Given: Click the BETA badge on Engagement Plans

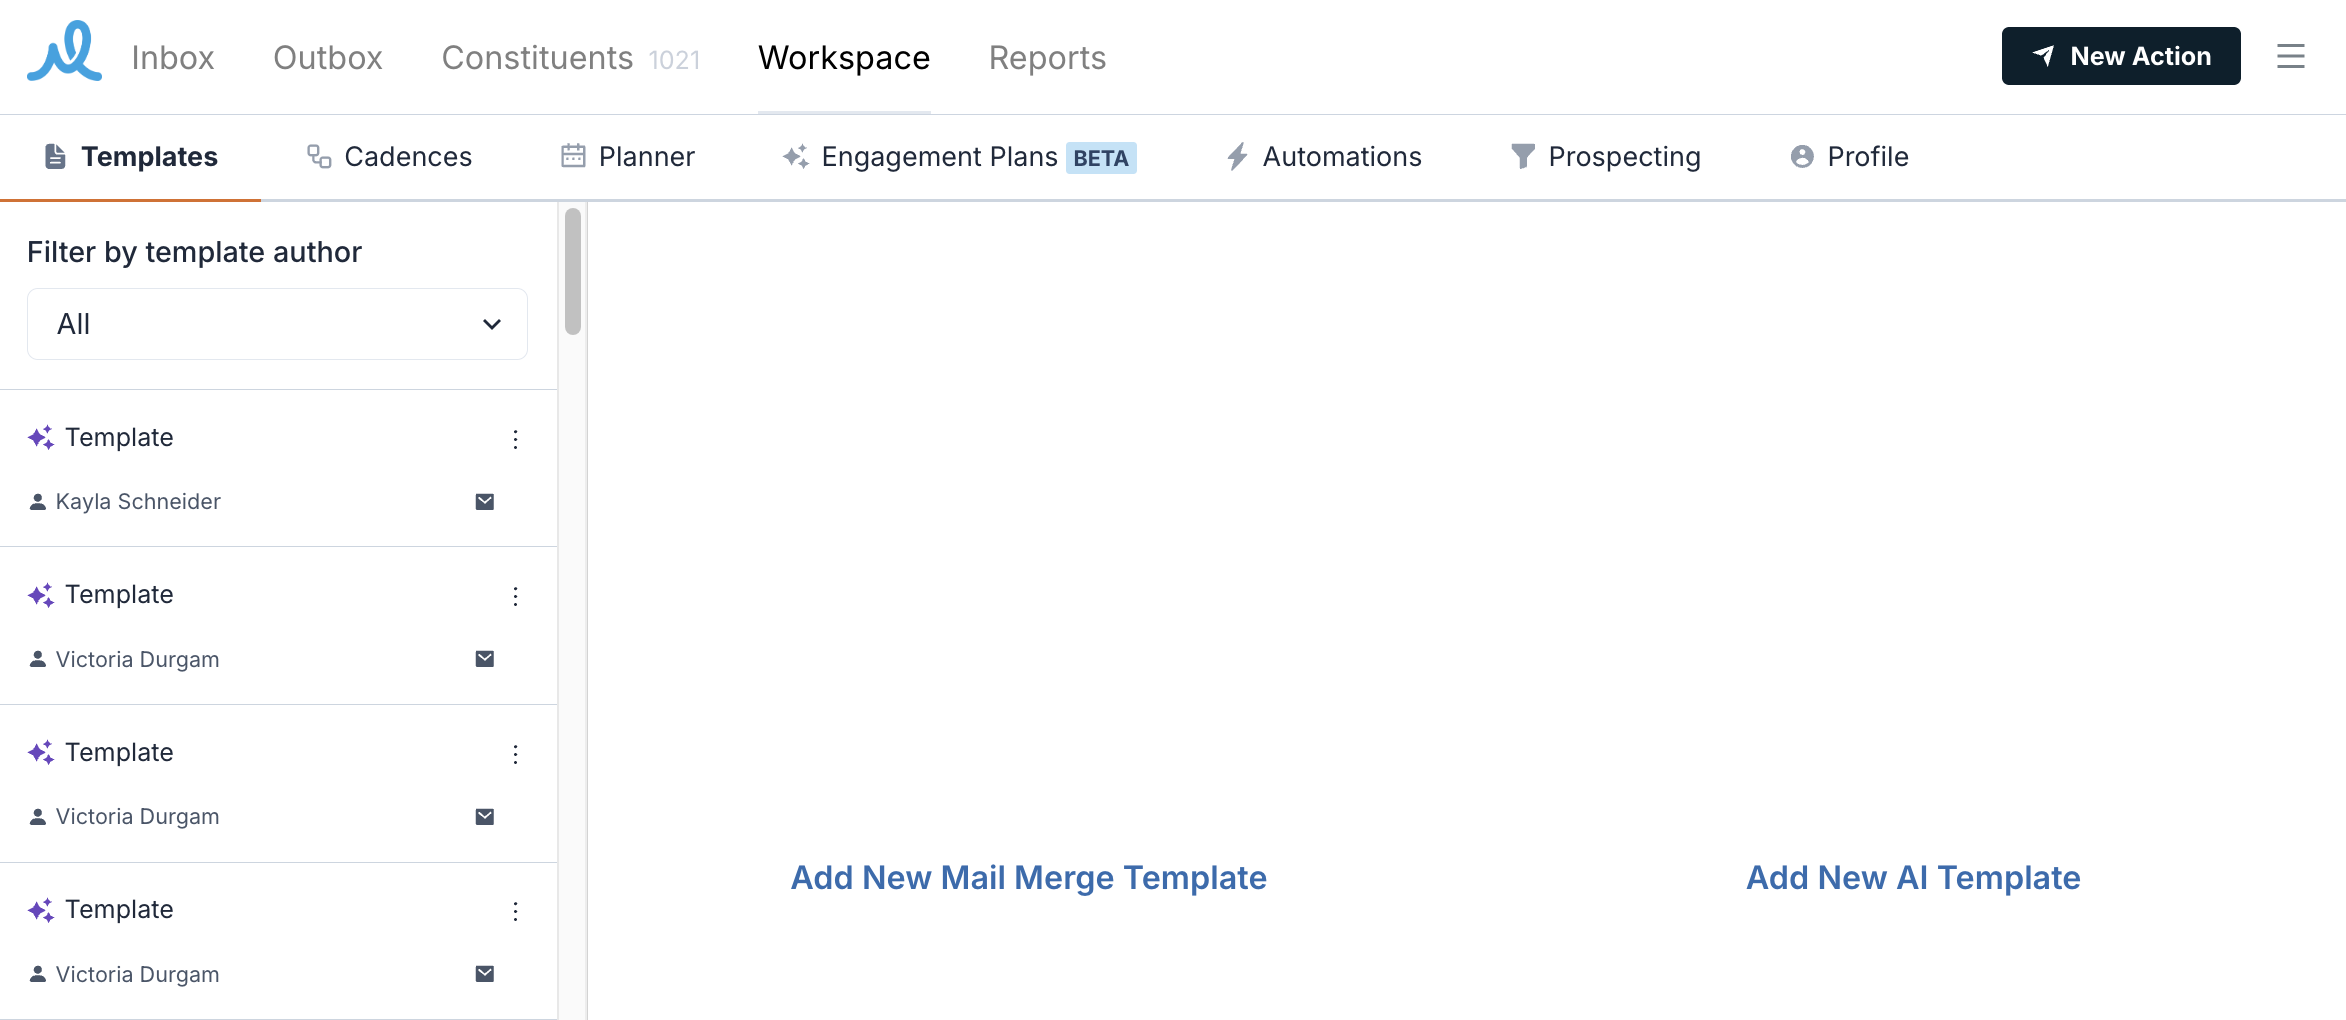Looking at the screenshot, I should (x=1101, y=158).
